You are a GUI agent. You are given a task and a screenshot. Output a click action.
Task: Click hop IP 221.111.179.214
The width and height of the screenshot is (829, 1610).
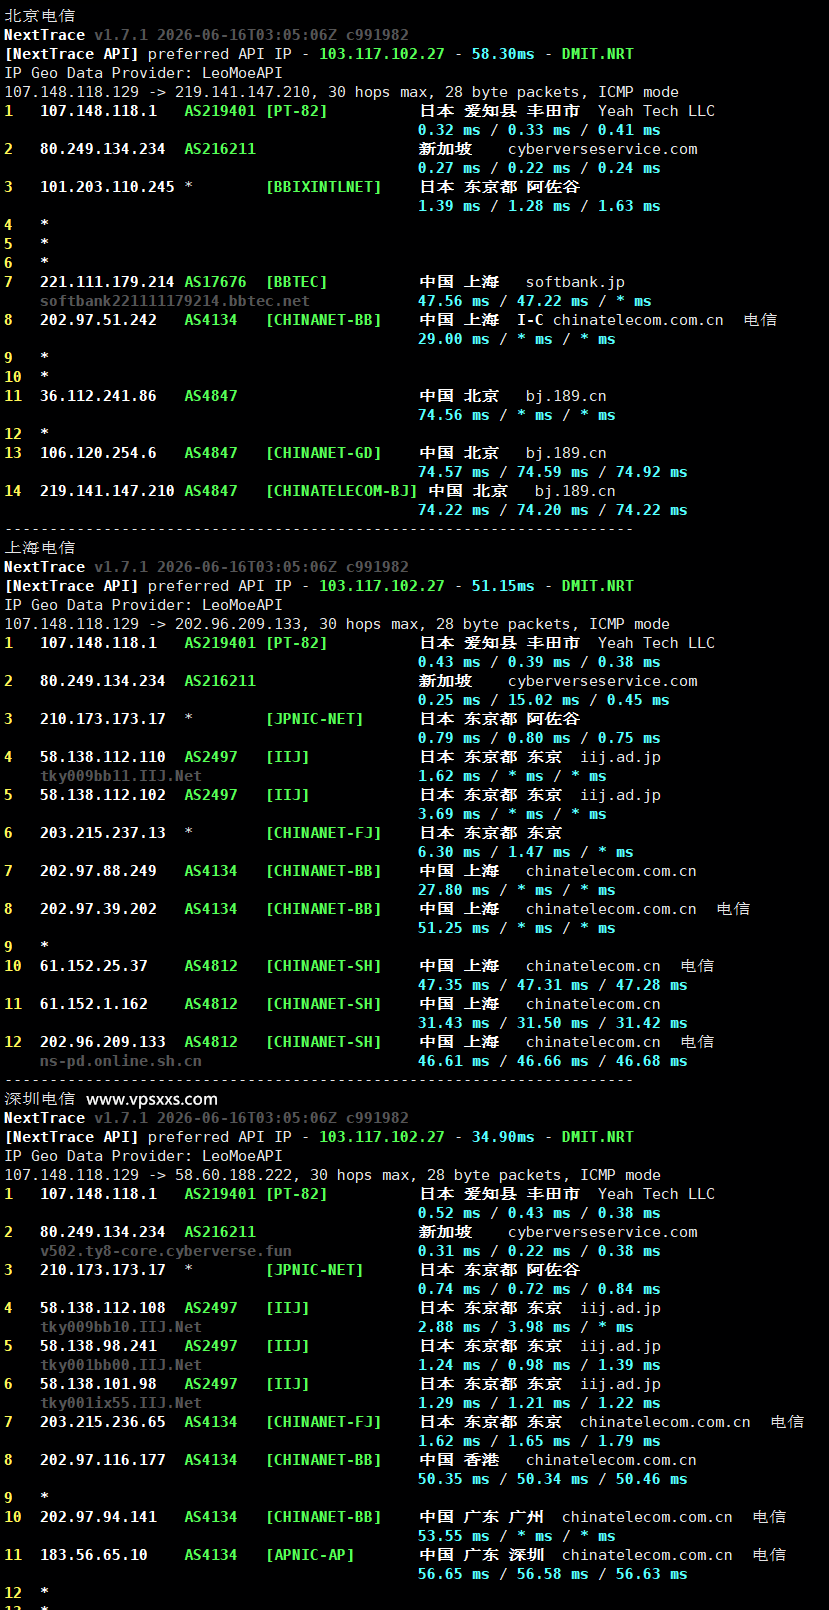[107, 282]
